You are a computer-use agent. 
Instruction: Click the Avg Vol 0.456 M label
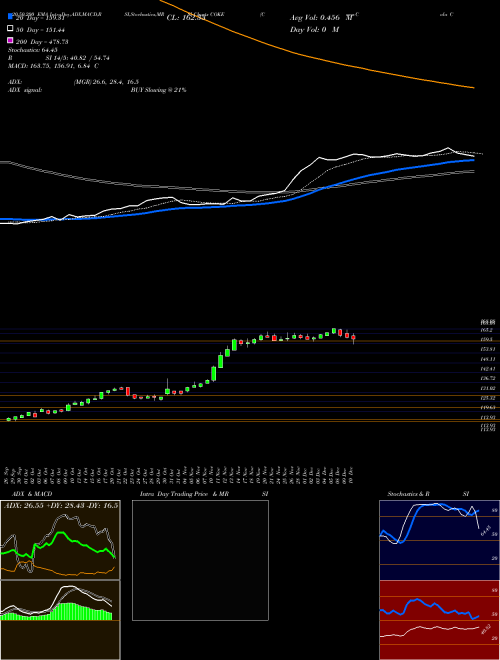pyautogui.click(x=321, y=18)
